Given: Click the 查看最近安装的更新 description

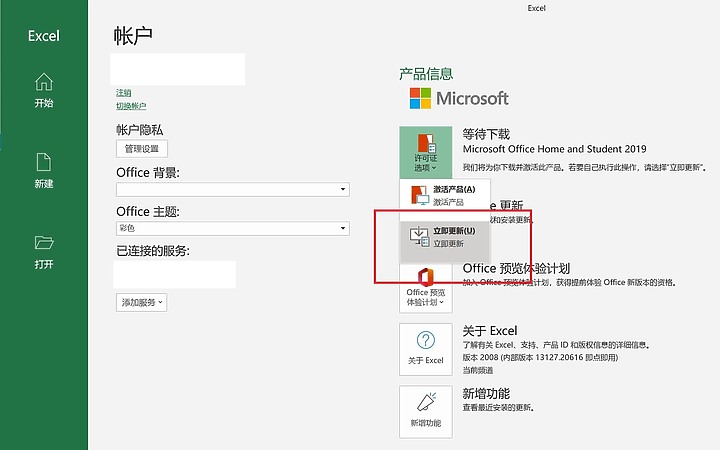Looking at the screenshot, I should pos(498,407).
